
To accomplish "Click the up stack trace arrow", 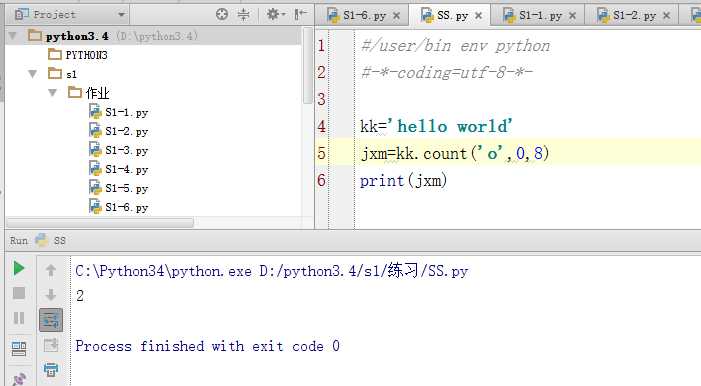I will [51, 270].
